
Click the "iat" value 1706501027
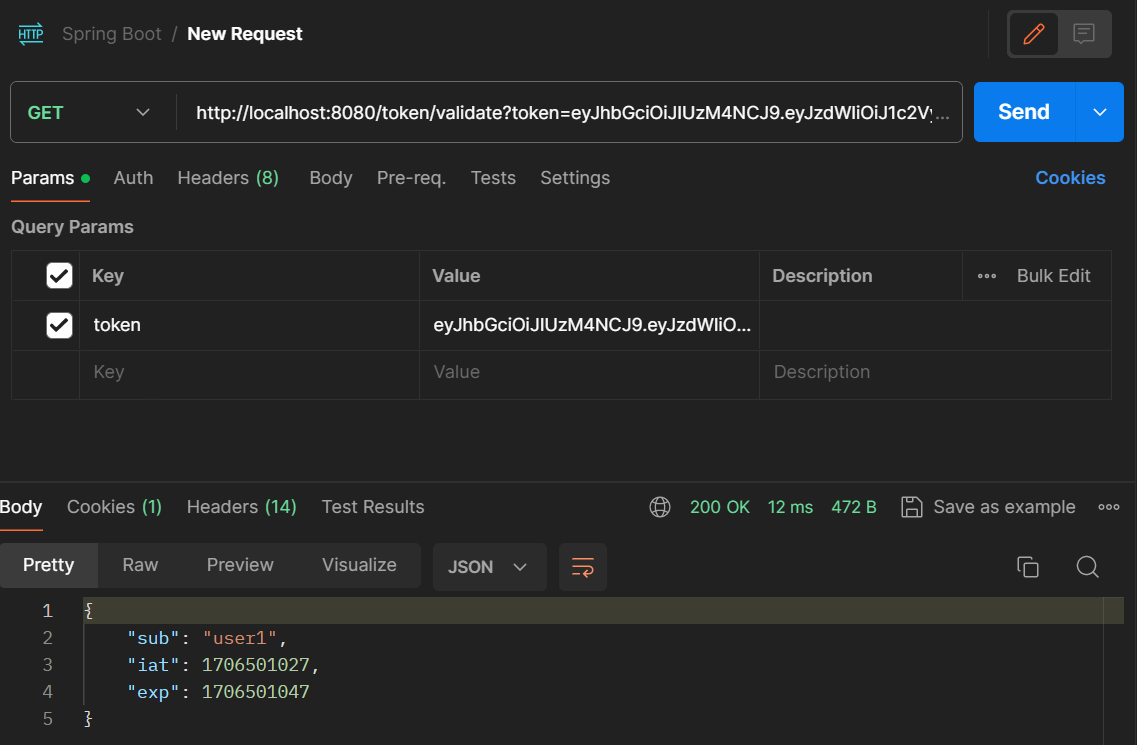click(x=255, y=665)
